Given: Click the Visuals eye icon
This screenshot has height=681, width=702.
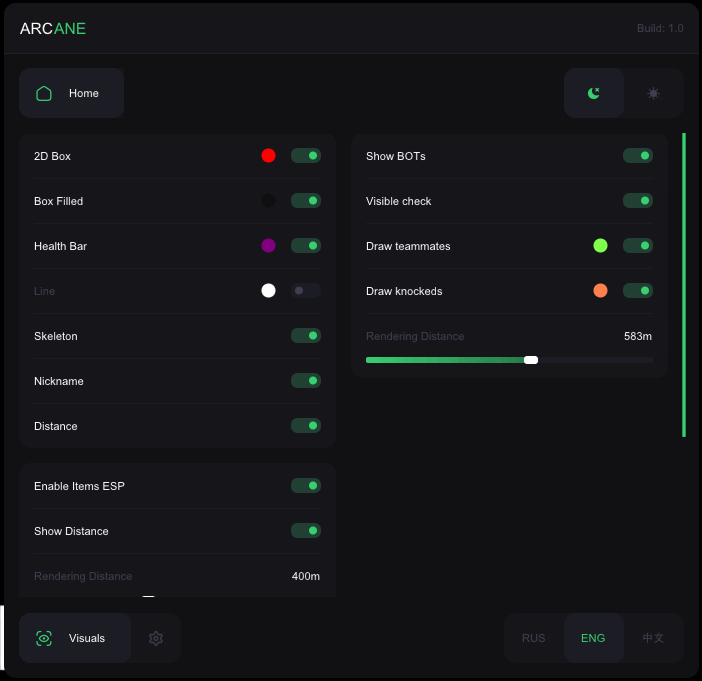Looking at the screenshot, I should coord(44,638).
